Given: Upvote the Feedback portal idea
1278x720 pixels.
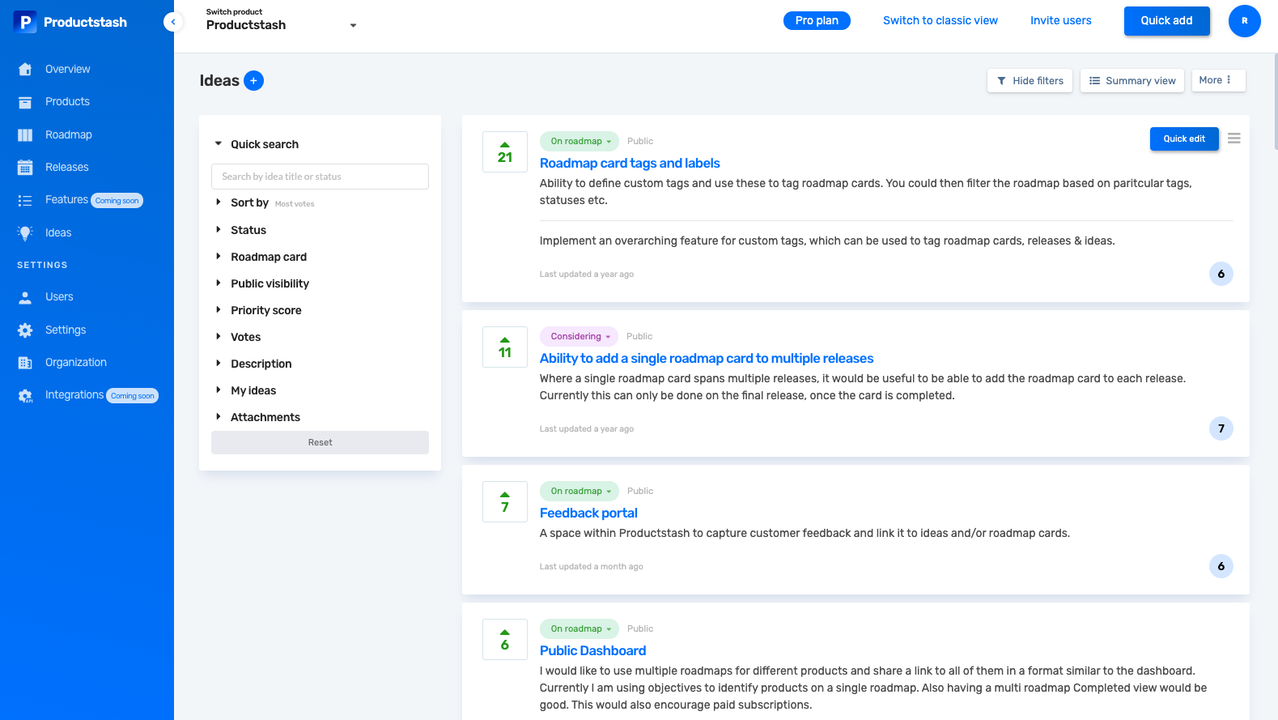Looking at the screenshot, I should [504, 496].
